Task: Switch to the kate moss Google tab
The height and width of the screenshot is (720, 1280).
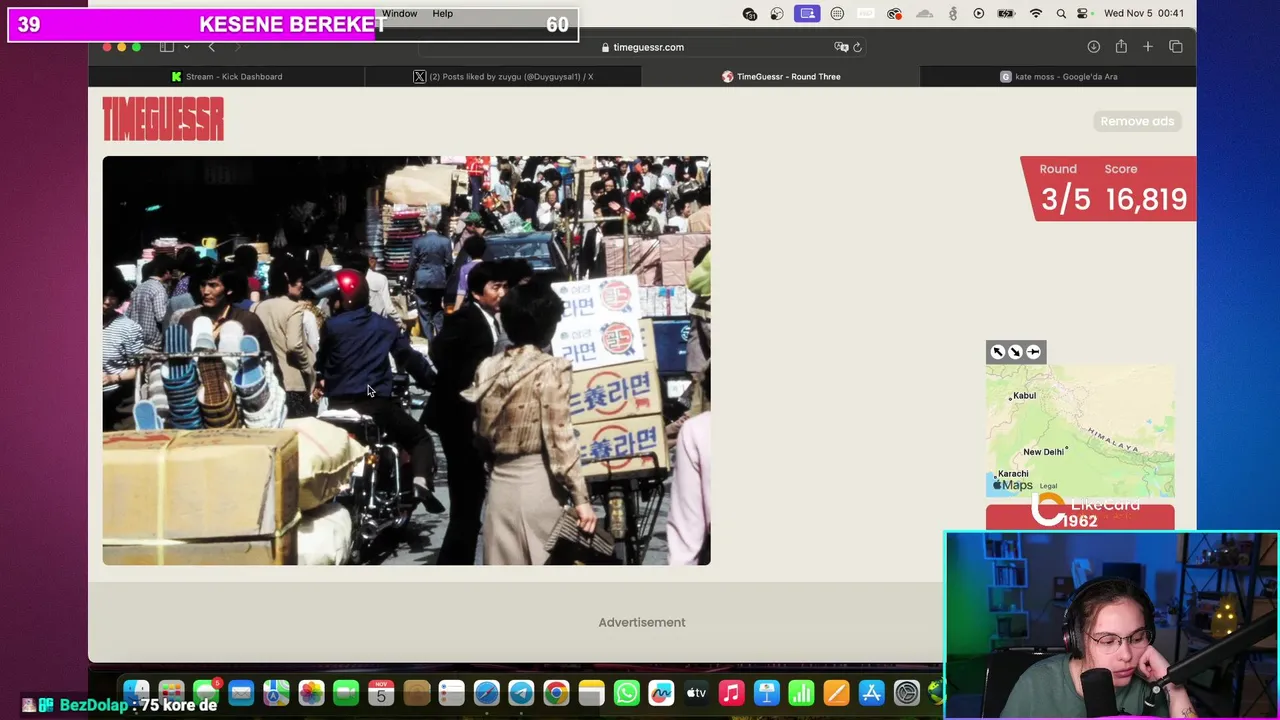Action: coord(1058,76)
